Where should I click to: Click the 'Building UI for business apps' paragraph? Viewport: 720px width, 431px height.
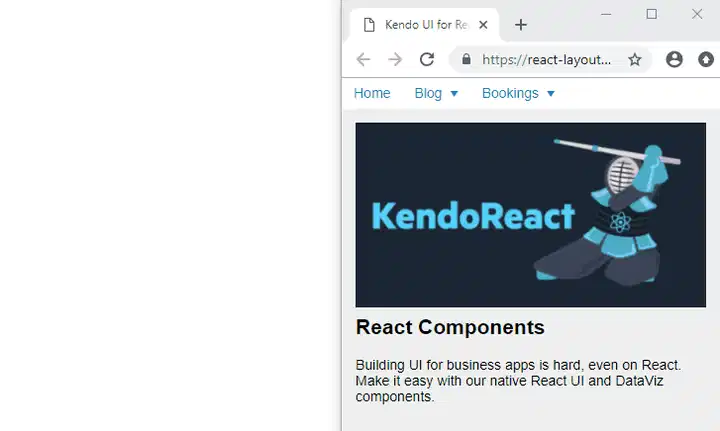518,381
